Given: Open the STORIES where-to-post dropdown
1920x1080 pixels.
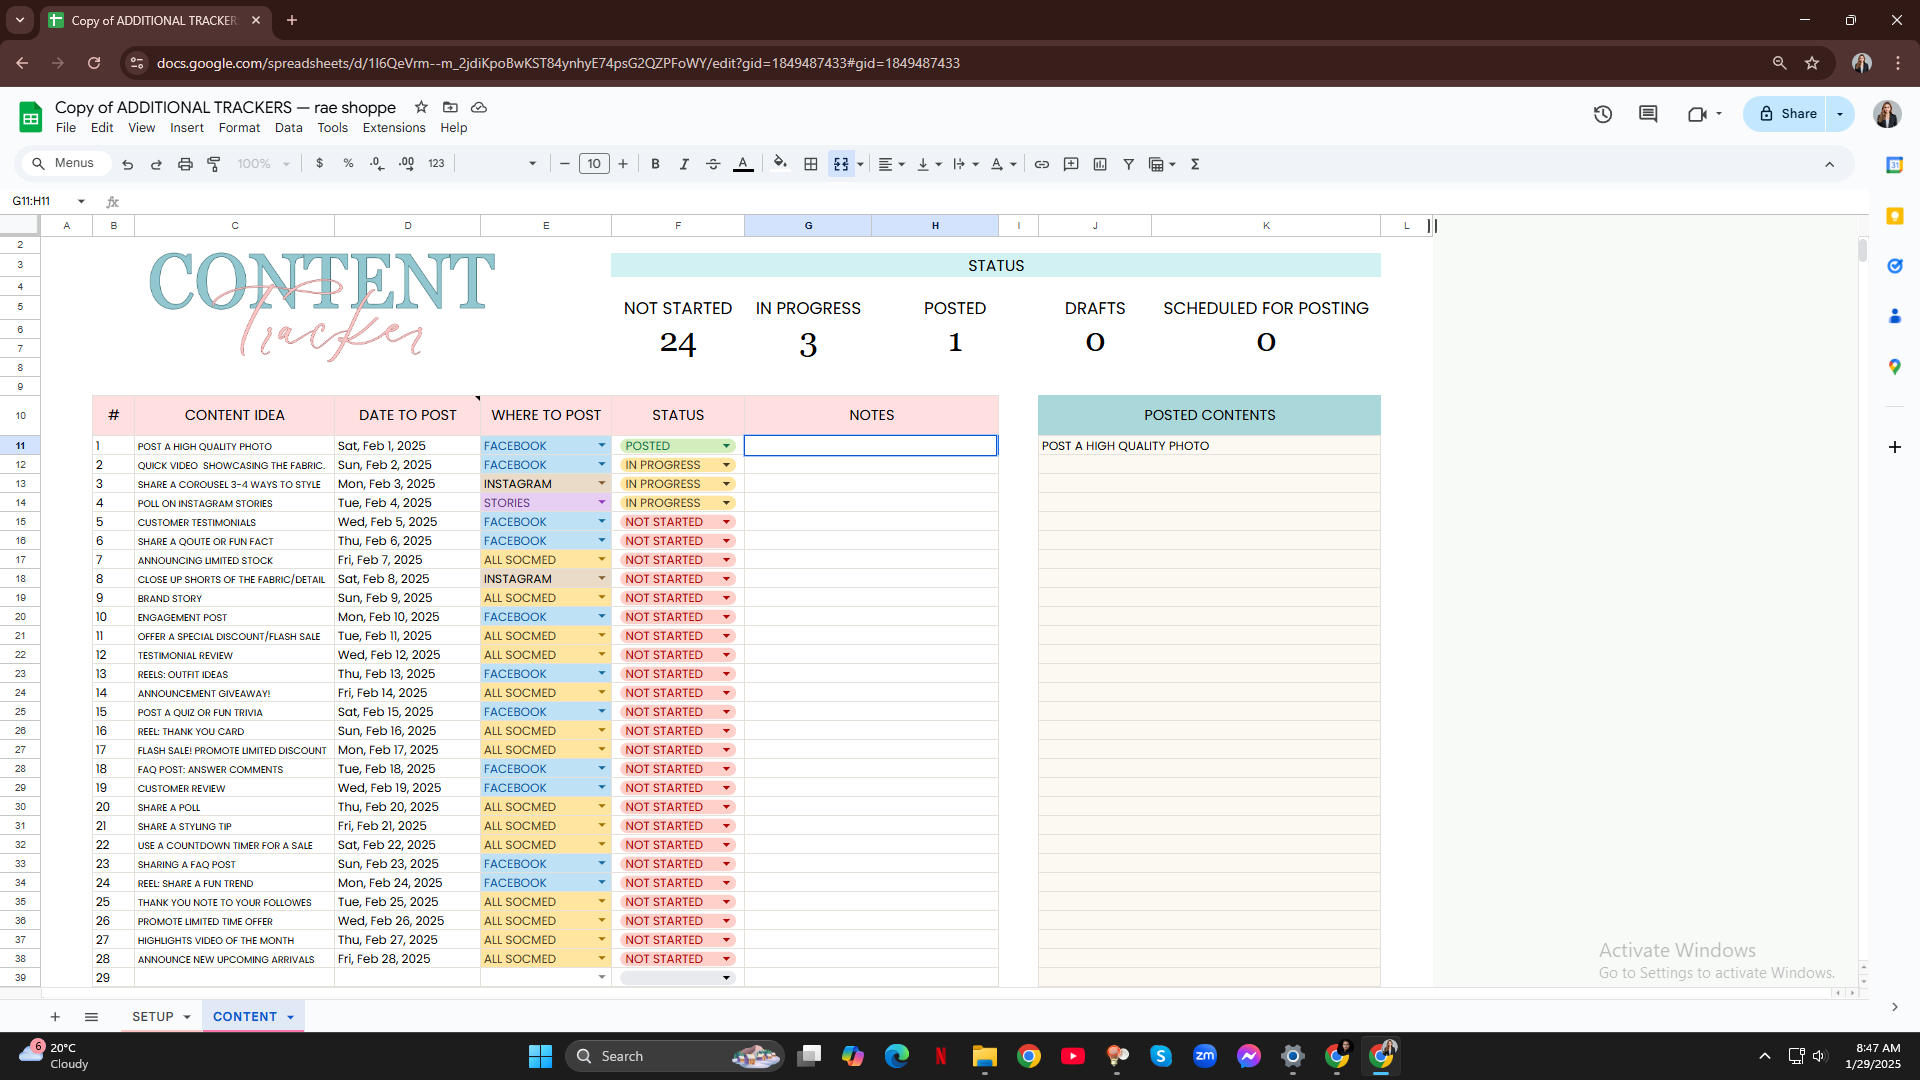Looking at the screenshot, I should pos(602,503).
